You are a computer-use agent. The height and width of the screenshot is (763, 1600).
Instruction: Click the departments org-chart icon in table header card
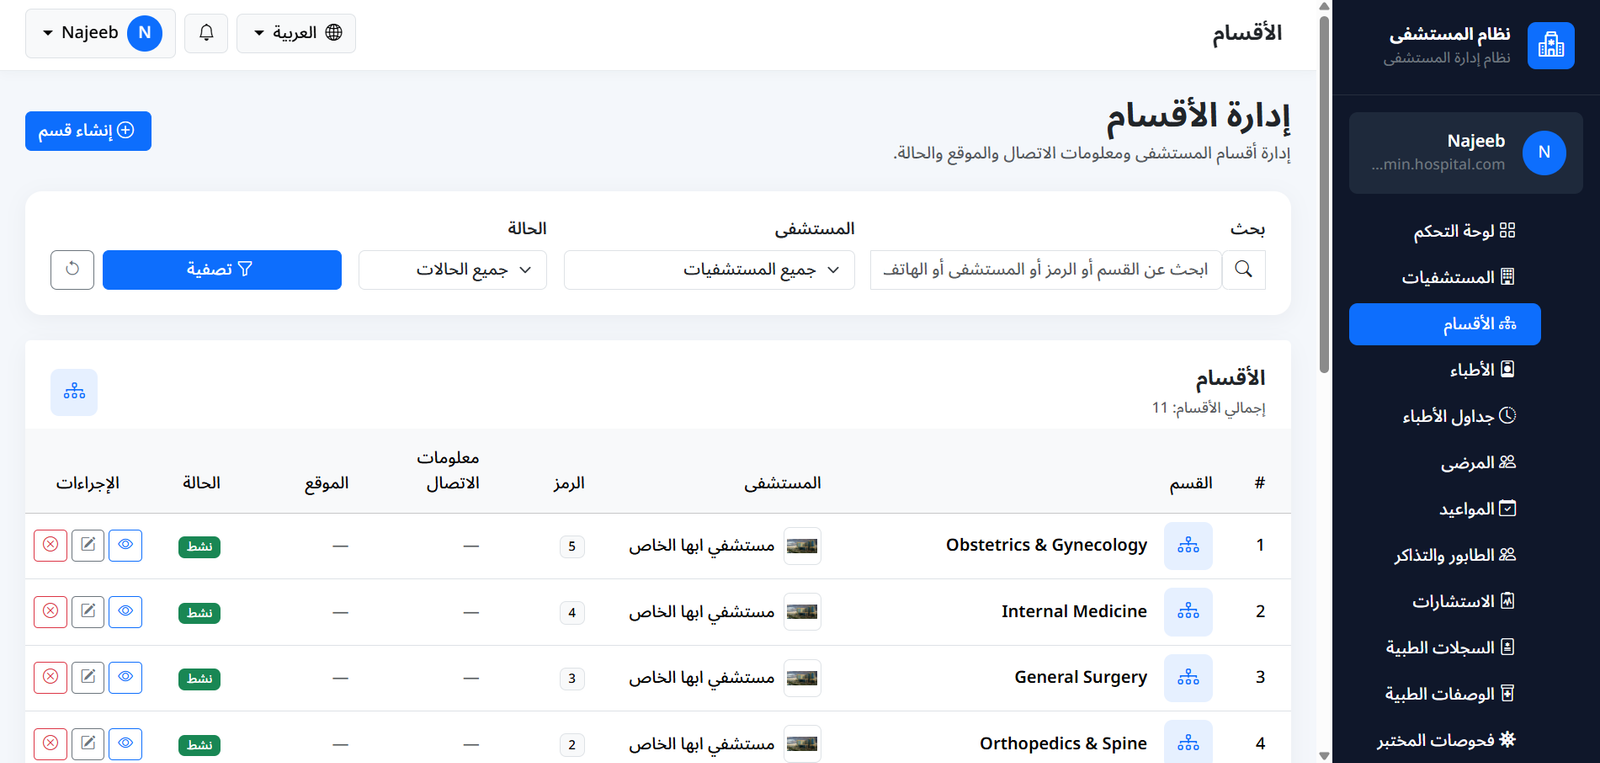[74, 392]
